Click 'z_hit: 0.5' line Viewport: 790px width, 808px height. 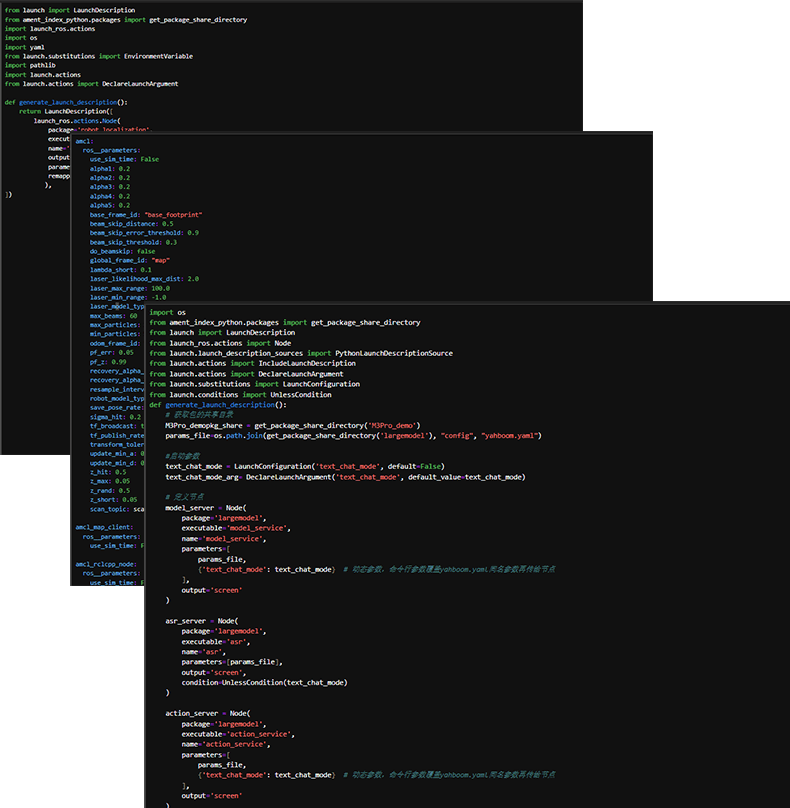(x=108, y=472)
